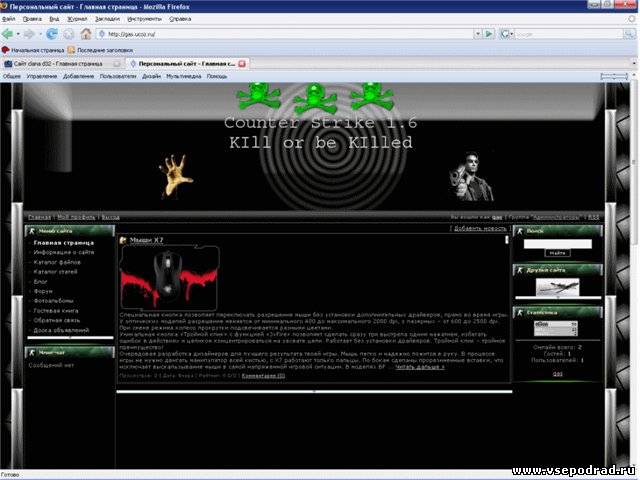
Task: Click the Главная link in the top nav
Action: (40, 218)
